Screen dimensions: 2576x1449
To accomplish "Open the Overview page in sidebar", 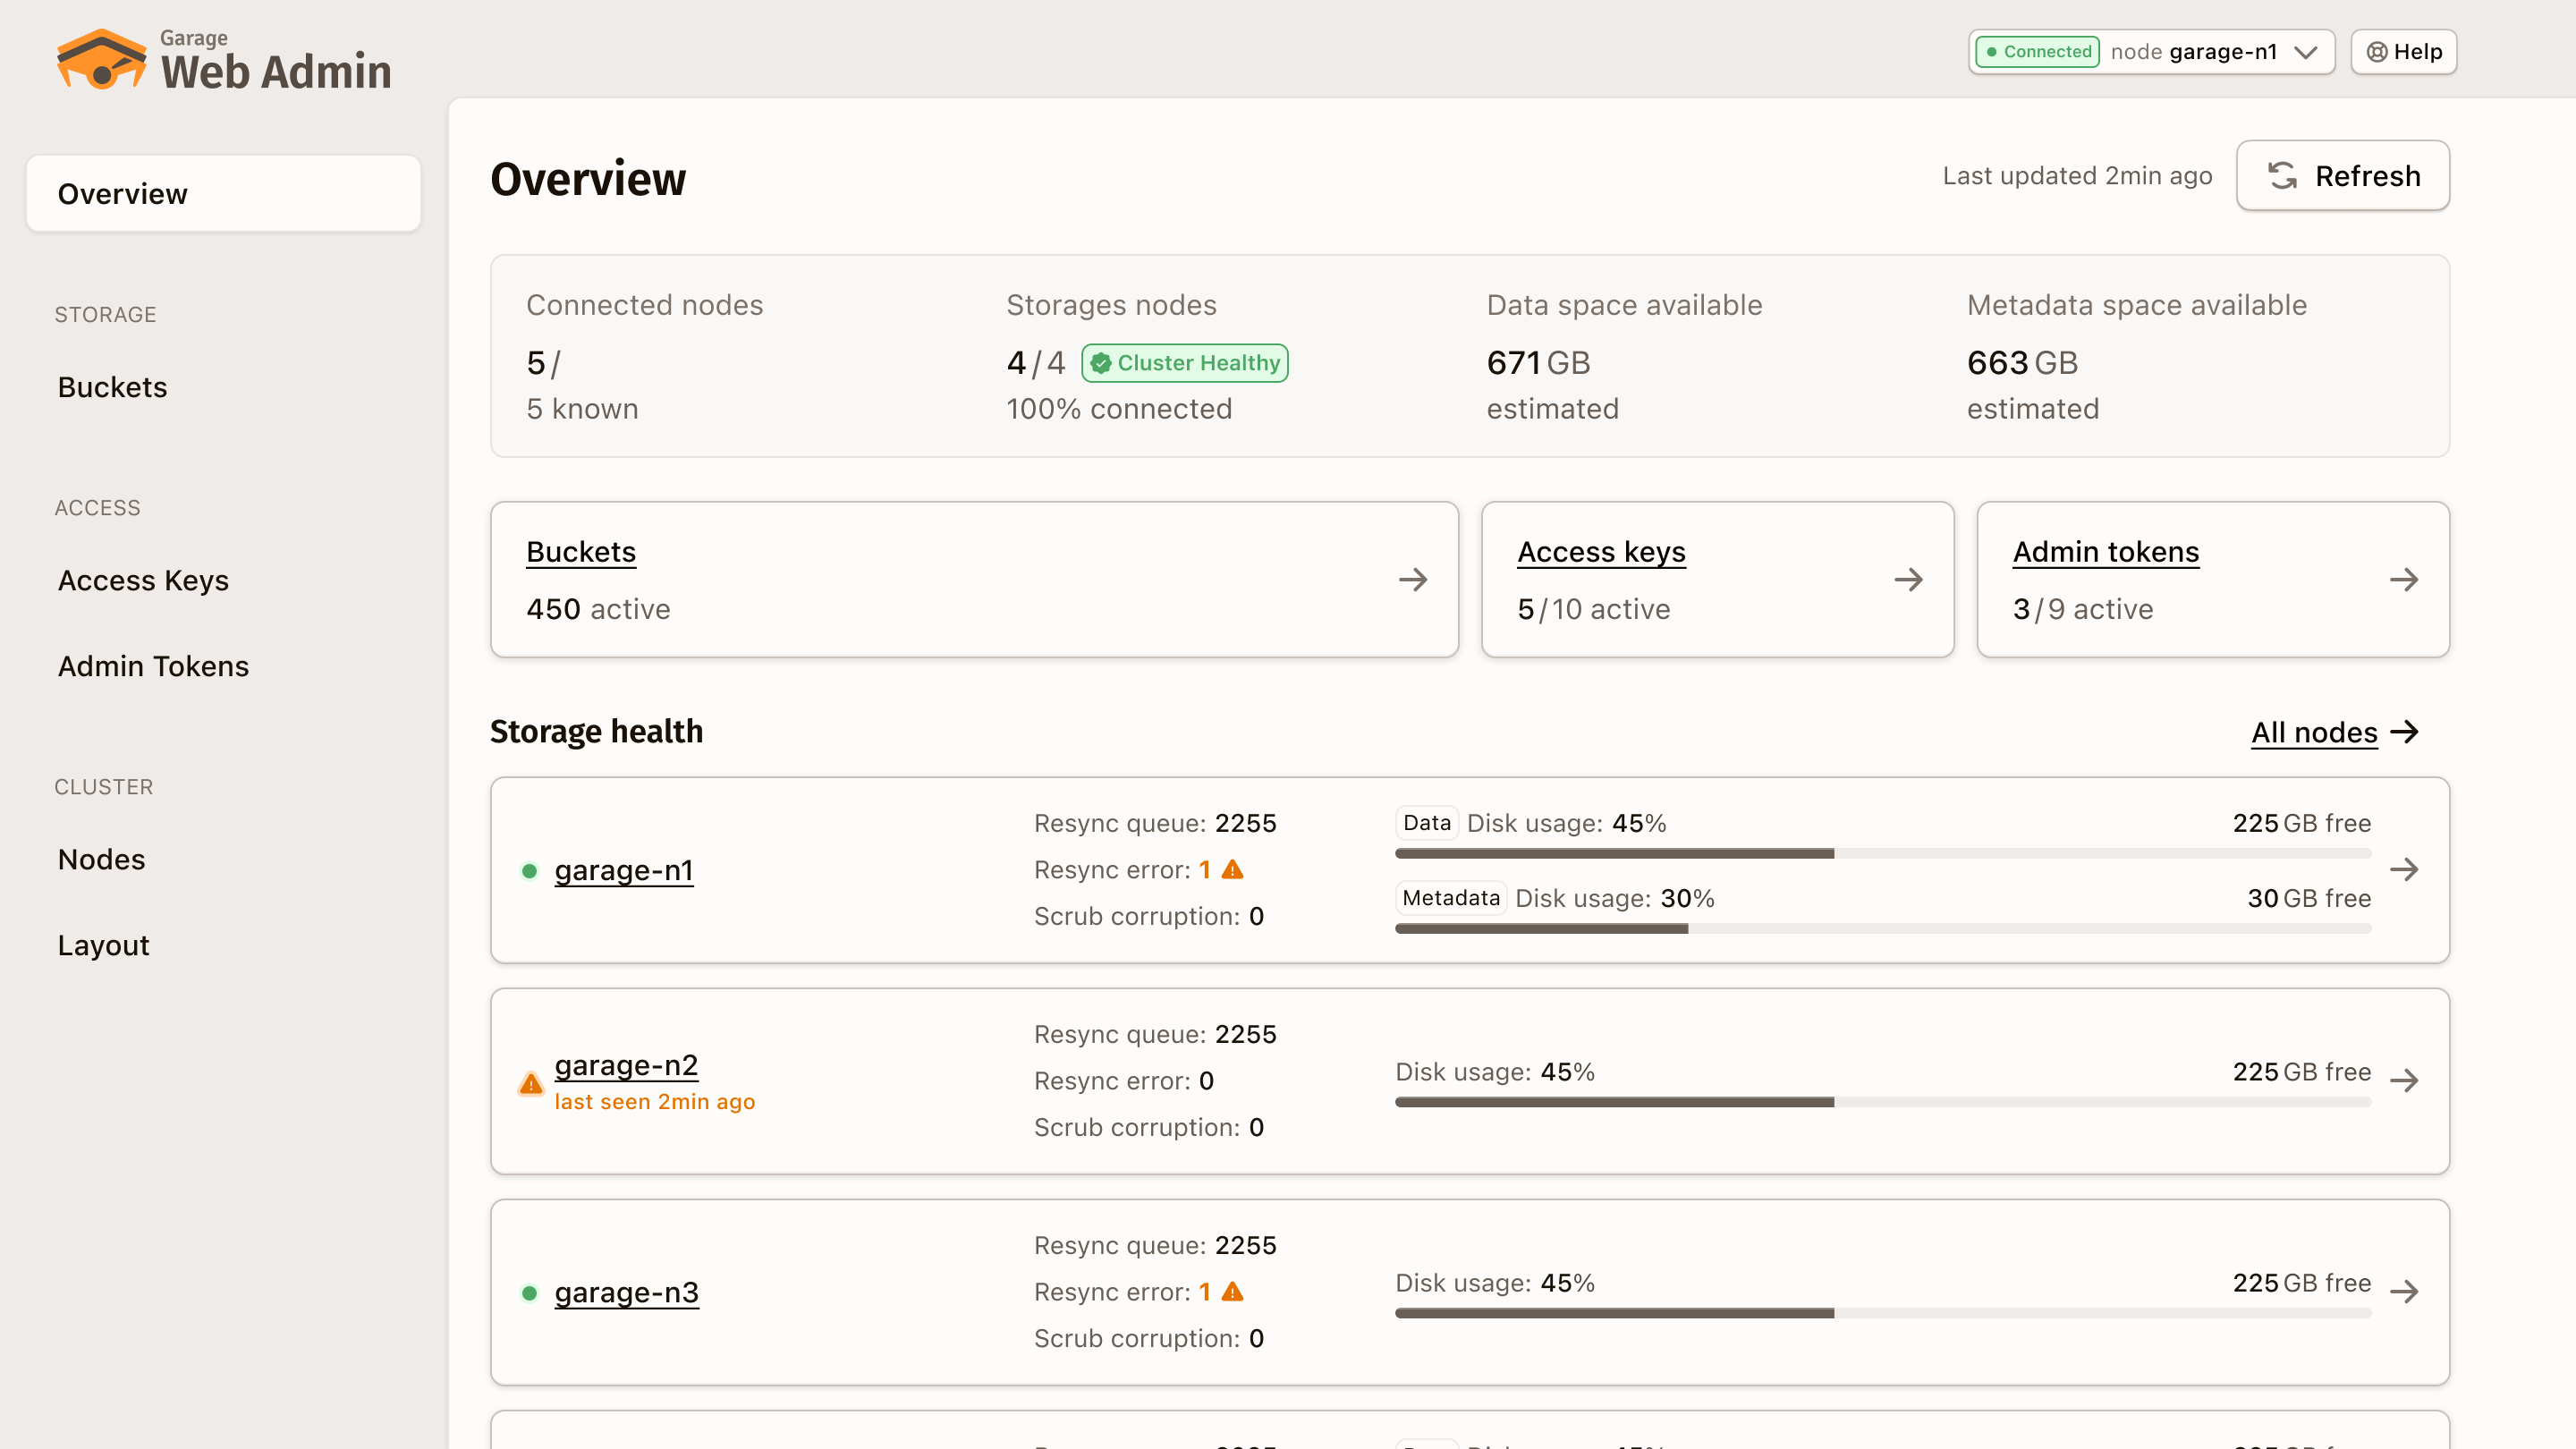I will coord(224,194).
